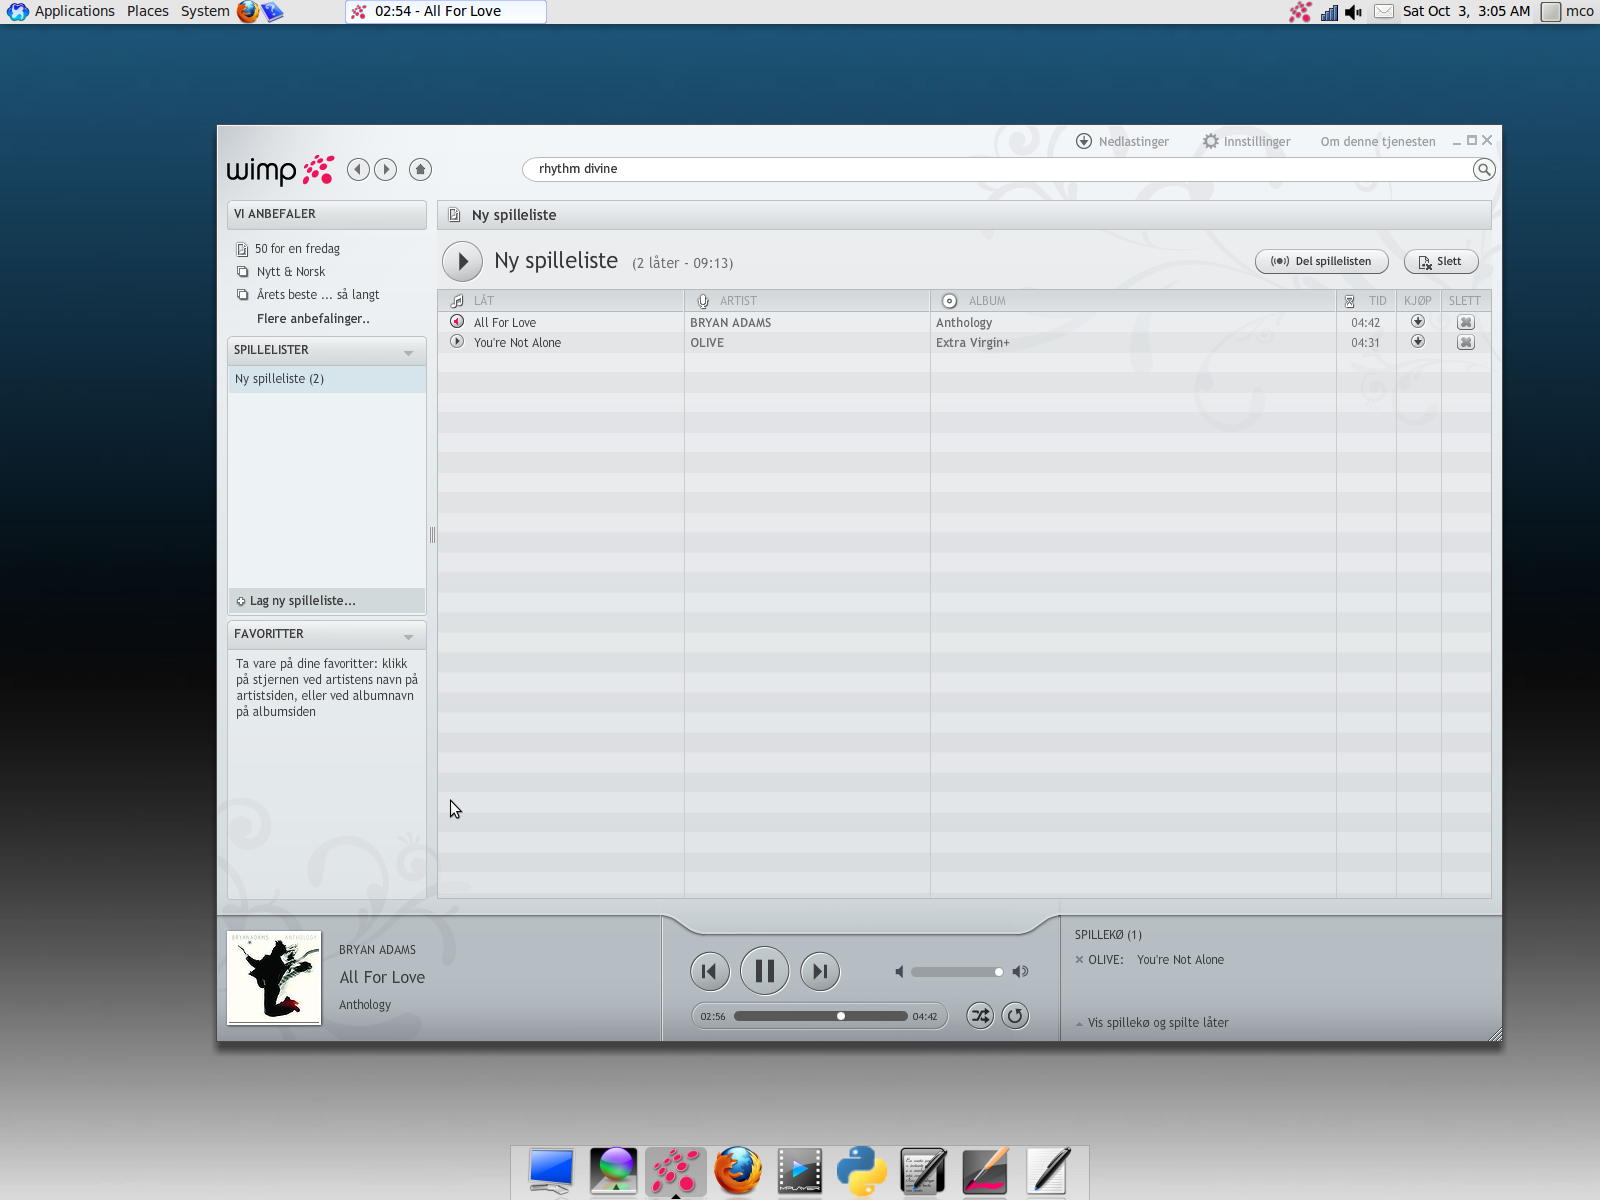Remove OLIVE song from play queue
Viewport: 1600px width, 1200px height.
click(1079, 960)
